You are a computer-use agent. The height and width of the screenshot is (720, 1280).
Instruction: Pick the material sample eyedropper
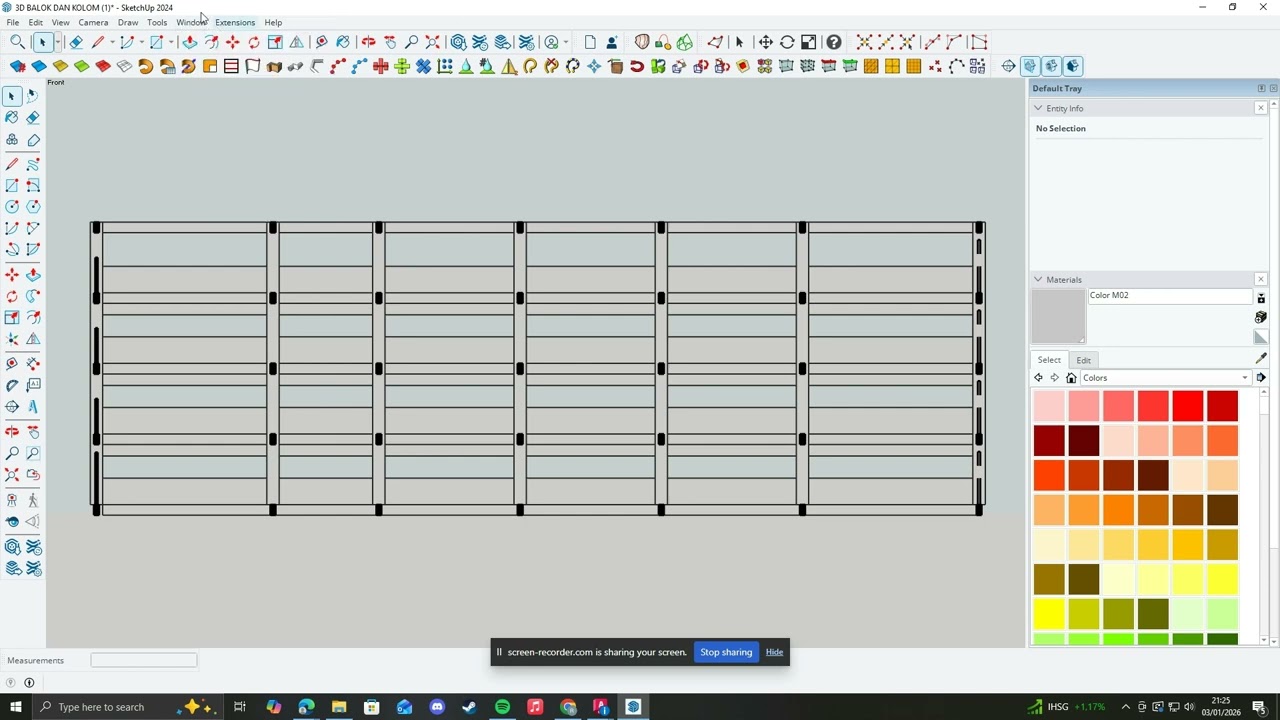pyautogui.click(x=1261, y=359)
